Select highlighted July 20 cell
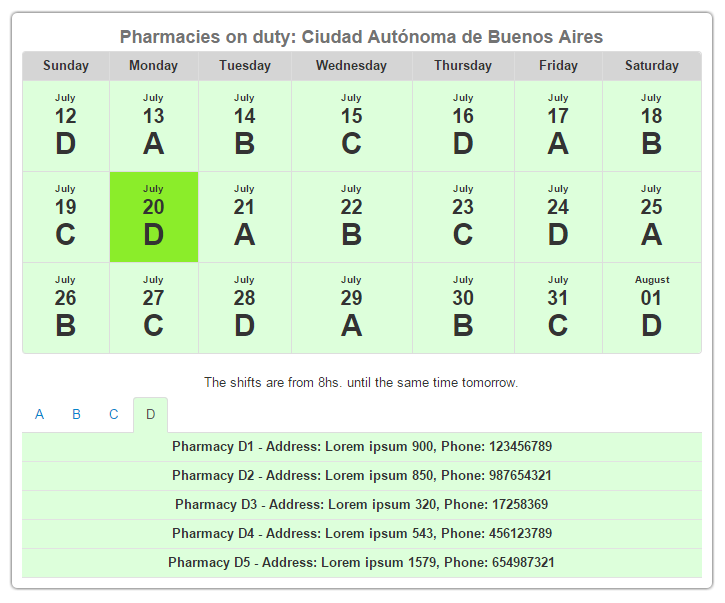This screenshot has height=603, width=725. click(153, 217)
